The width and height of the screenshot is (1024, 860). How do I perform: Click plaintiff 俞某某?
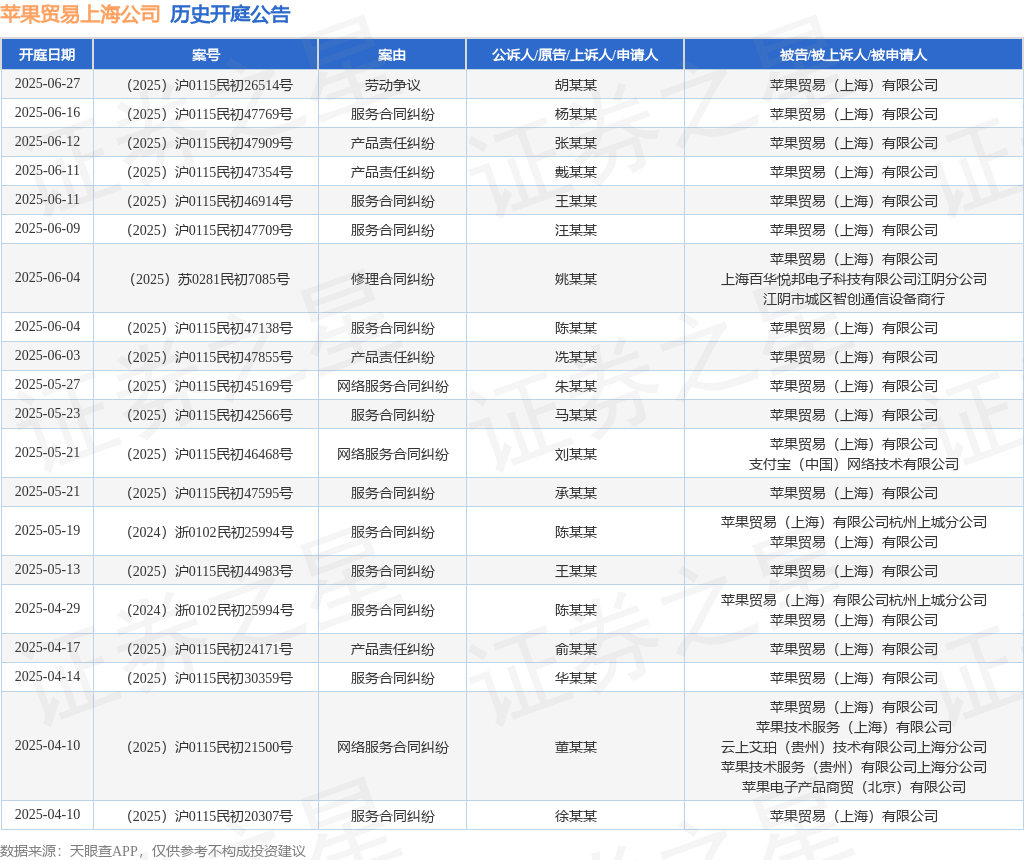[575, 649]
